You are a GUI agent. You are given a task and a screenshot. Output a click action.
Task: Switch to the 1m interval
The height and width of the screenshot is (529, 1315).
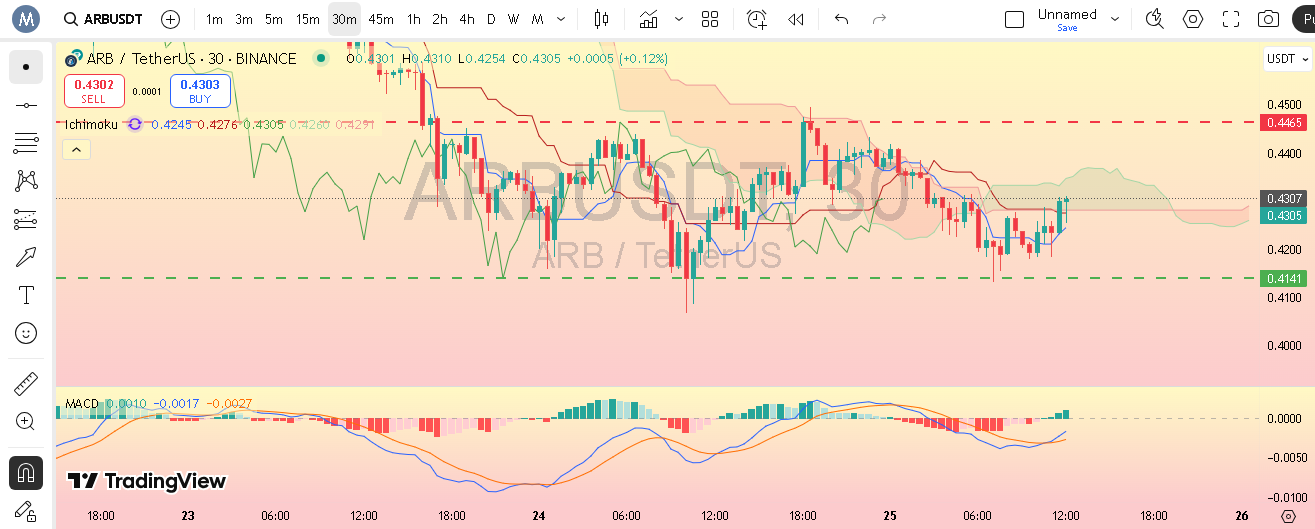(x=215, y=19)
